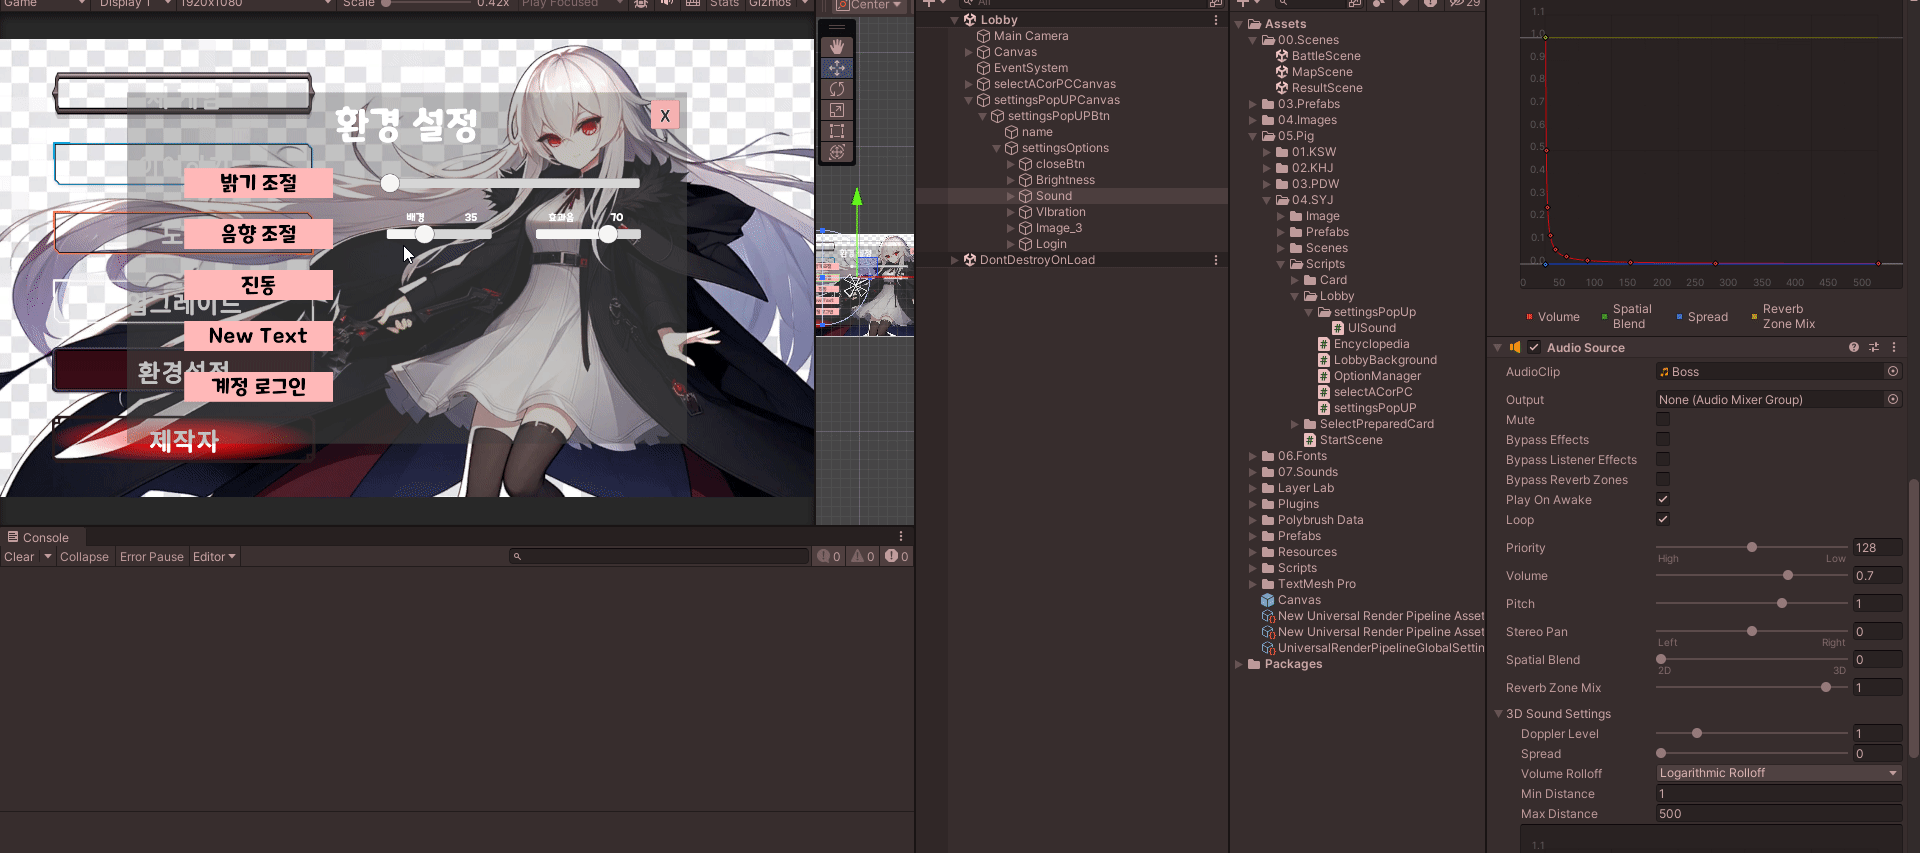Expand the 06.Fonts folder

(1252, 456)
